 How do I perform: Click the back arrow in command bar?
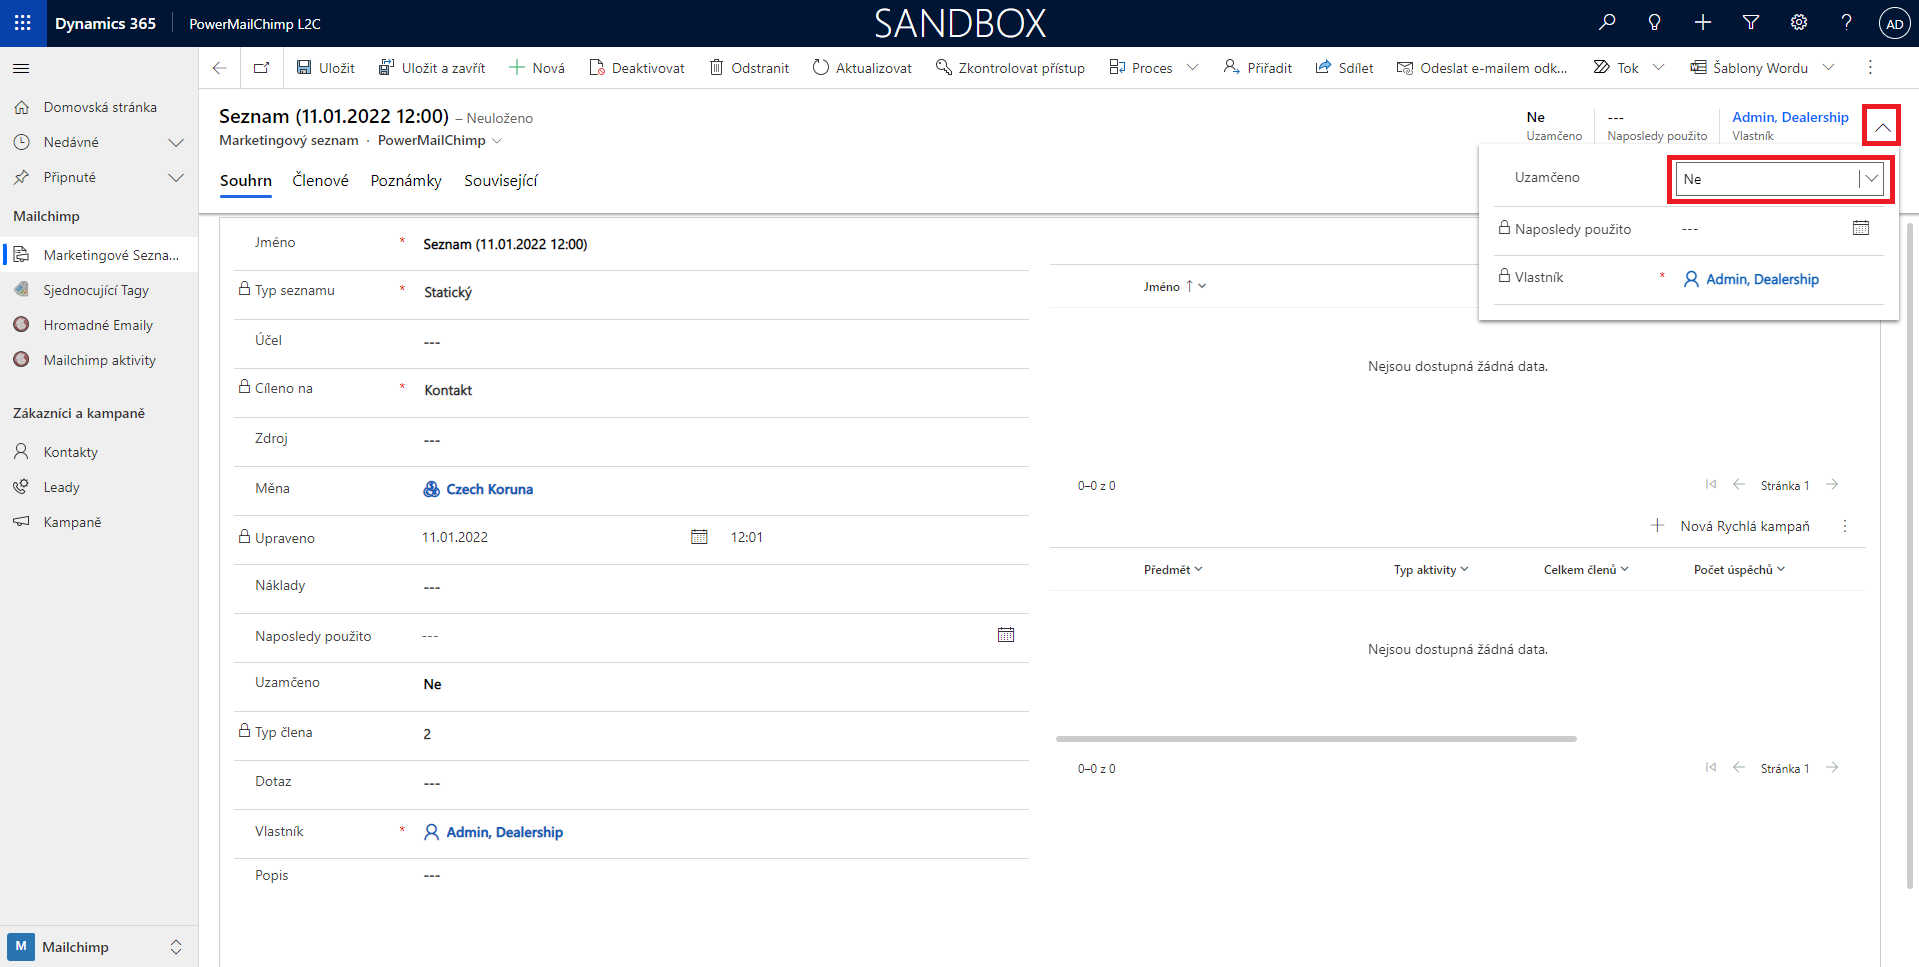(219, 68)
